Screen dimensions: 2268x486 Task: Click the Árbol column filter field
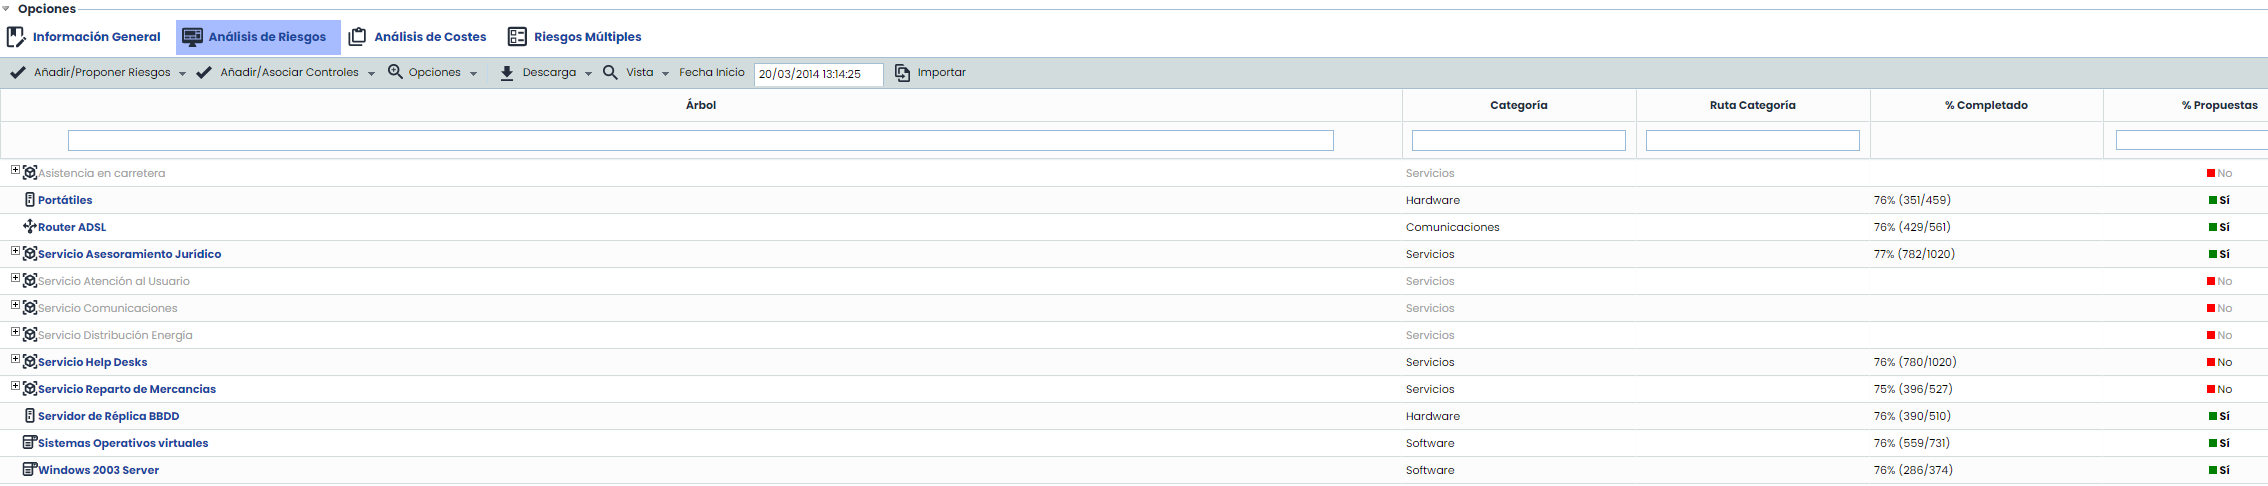700,141
